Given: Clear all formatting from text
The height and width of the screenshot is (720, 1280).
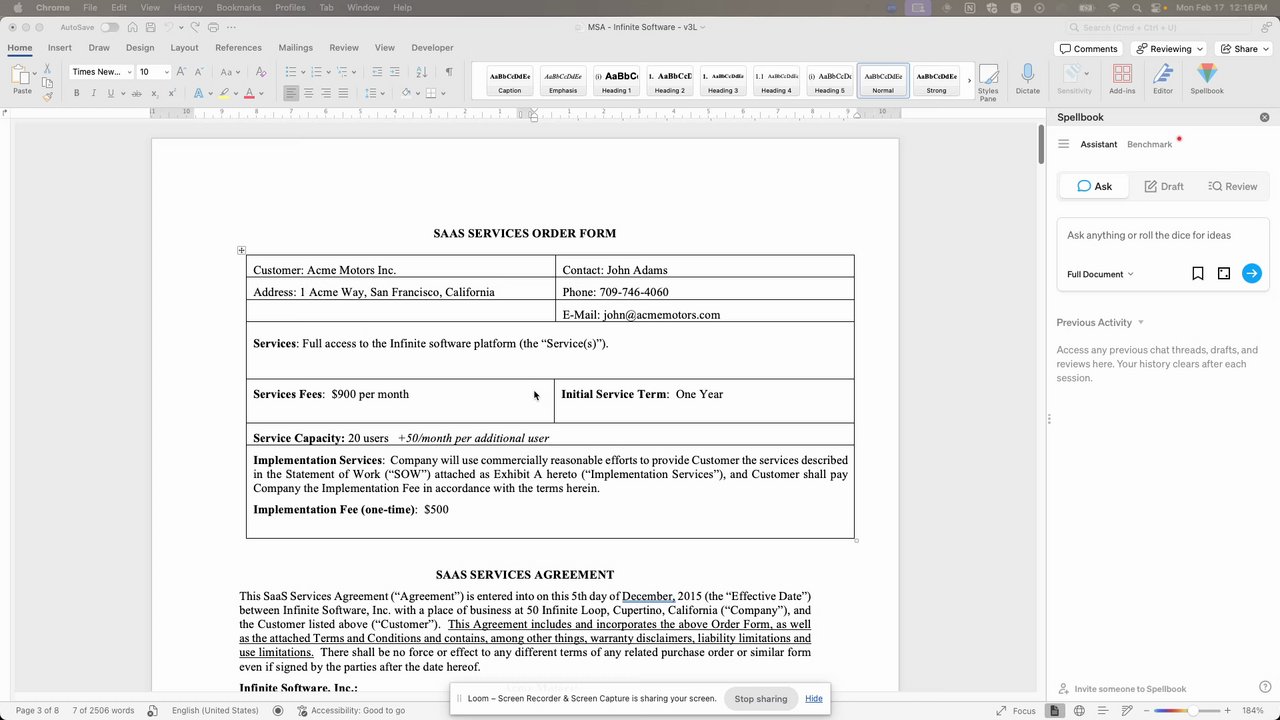Looking at the screenshot, I should (261, 72).
